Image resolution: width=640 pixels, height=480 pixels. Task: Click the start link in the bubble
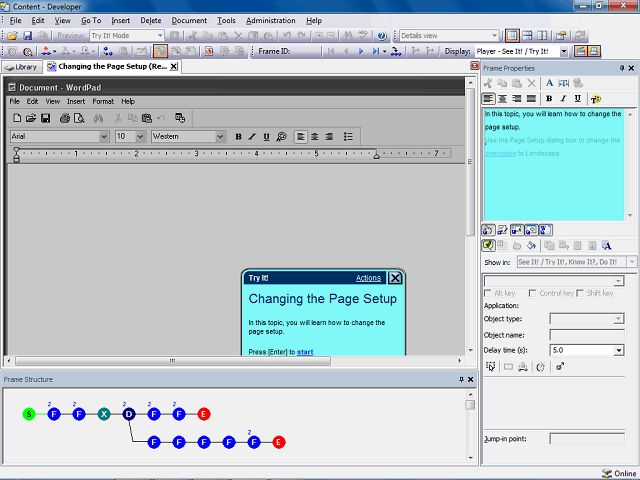click(x=305, y=352)
